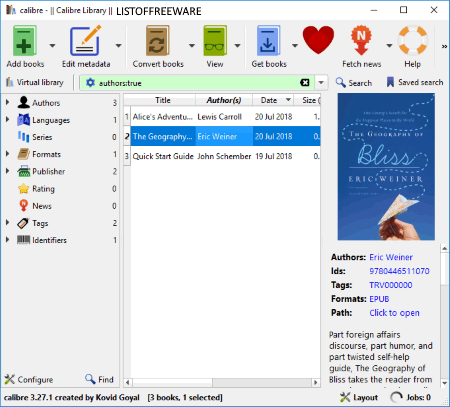
Task: Click the Search button
Action: (354, 82)
